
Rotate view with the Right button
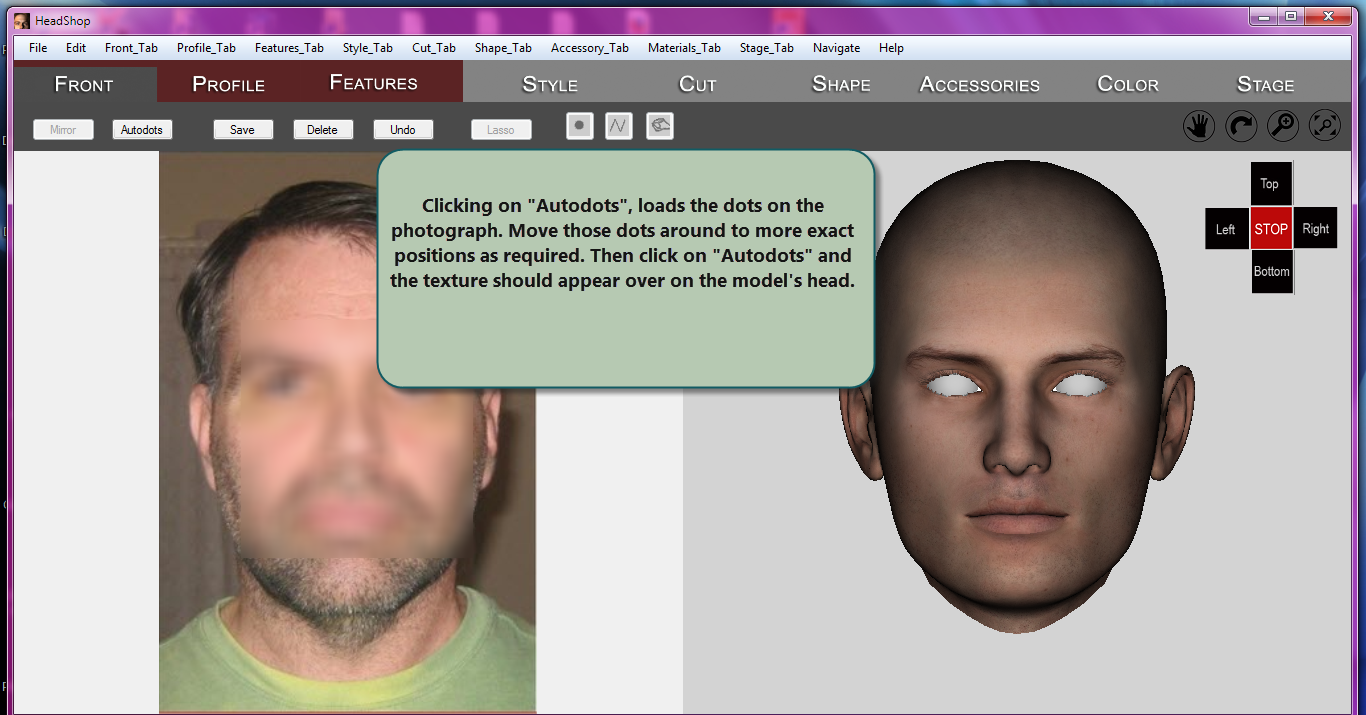point(1315,229)
